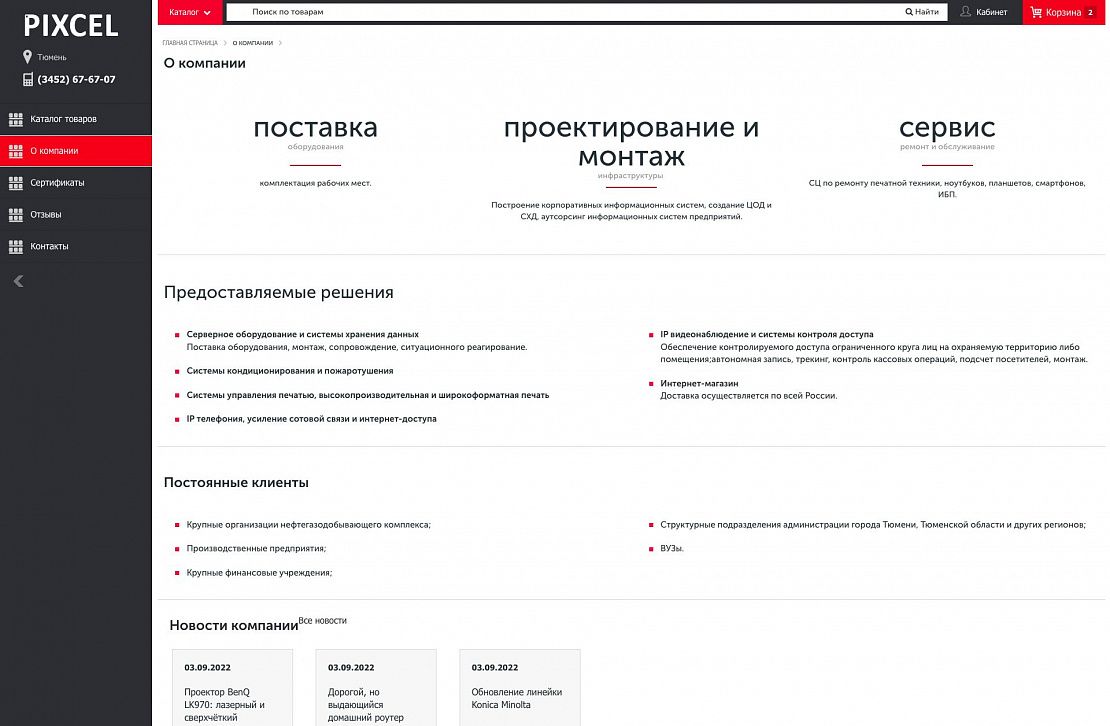Open the О компании sidebar menu item
Image resolution: width=1110 pixels, height=726 pixels.
(x=54, y=151)
